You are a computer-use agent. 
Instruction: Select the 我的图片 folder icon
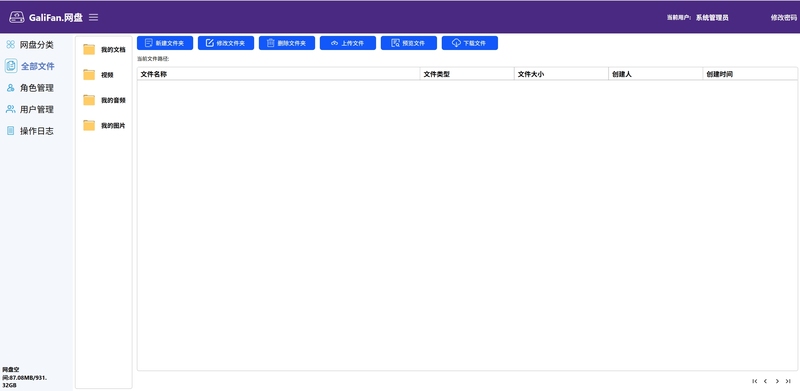89,125
